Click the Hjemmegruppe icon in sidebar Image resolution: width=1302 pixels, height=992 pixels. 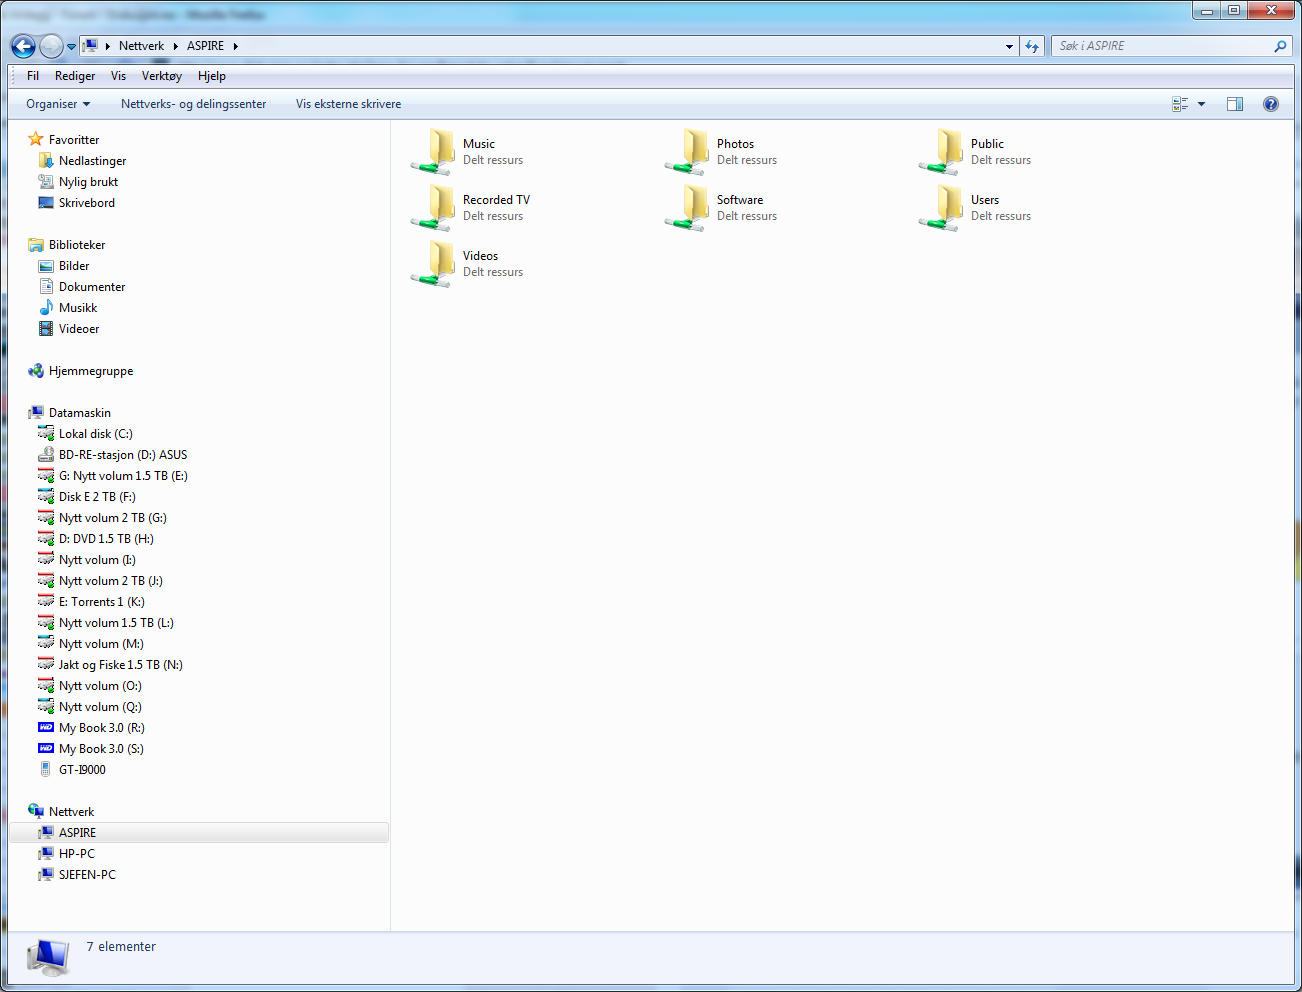pos(36,371)
